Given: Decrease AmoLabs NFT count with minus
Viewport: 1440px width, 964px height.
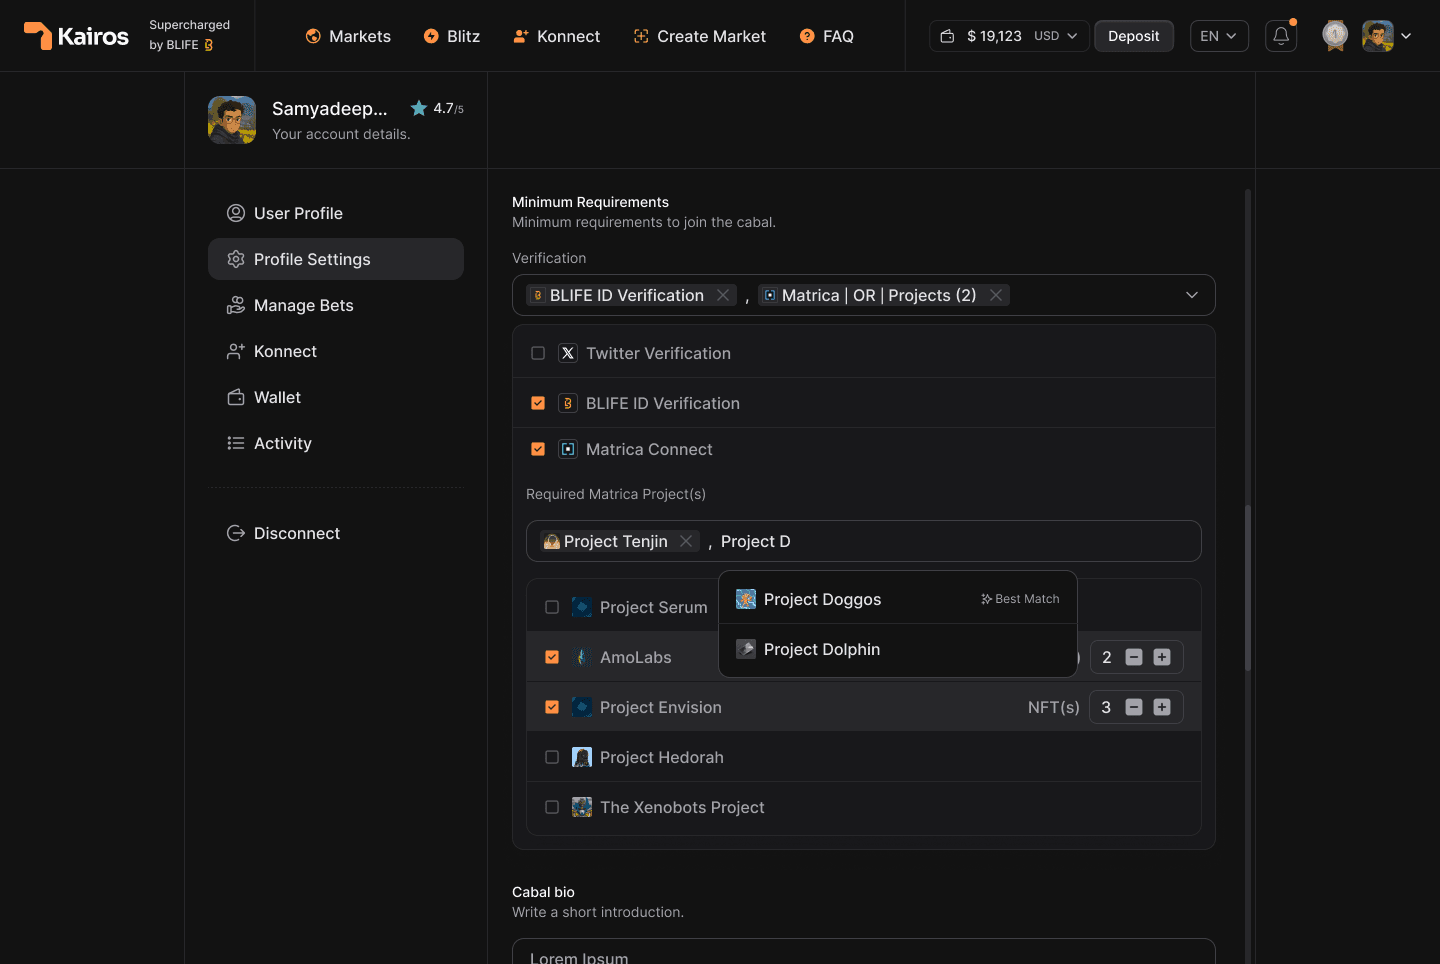Looking at the screenshot, I should (1134, 657).
